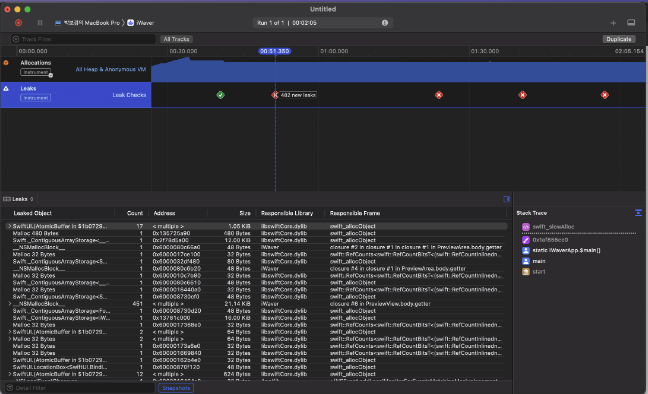
Task: Expand SwiftUI AtomicBuffer row with count 17
Action: [10, 226]
